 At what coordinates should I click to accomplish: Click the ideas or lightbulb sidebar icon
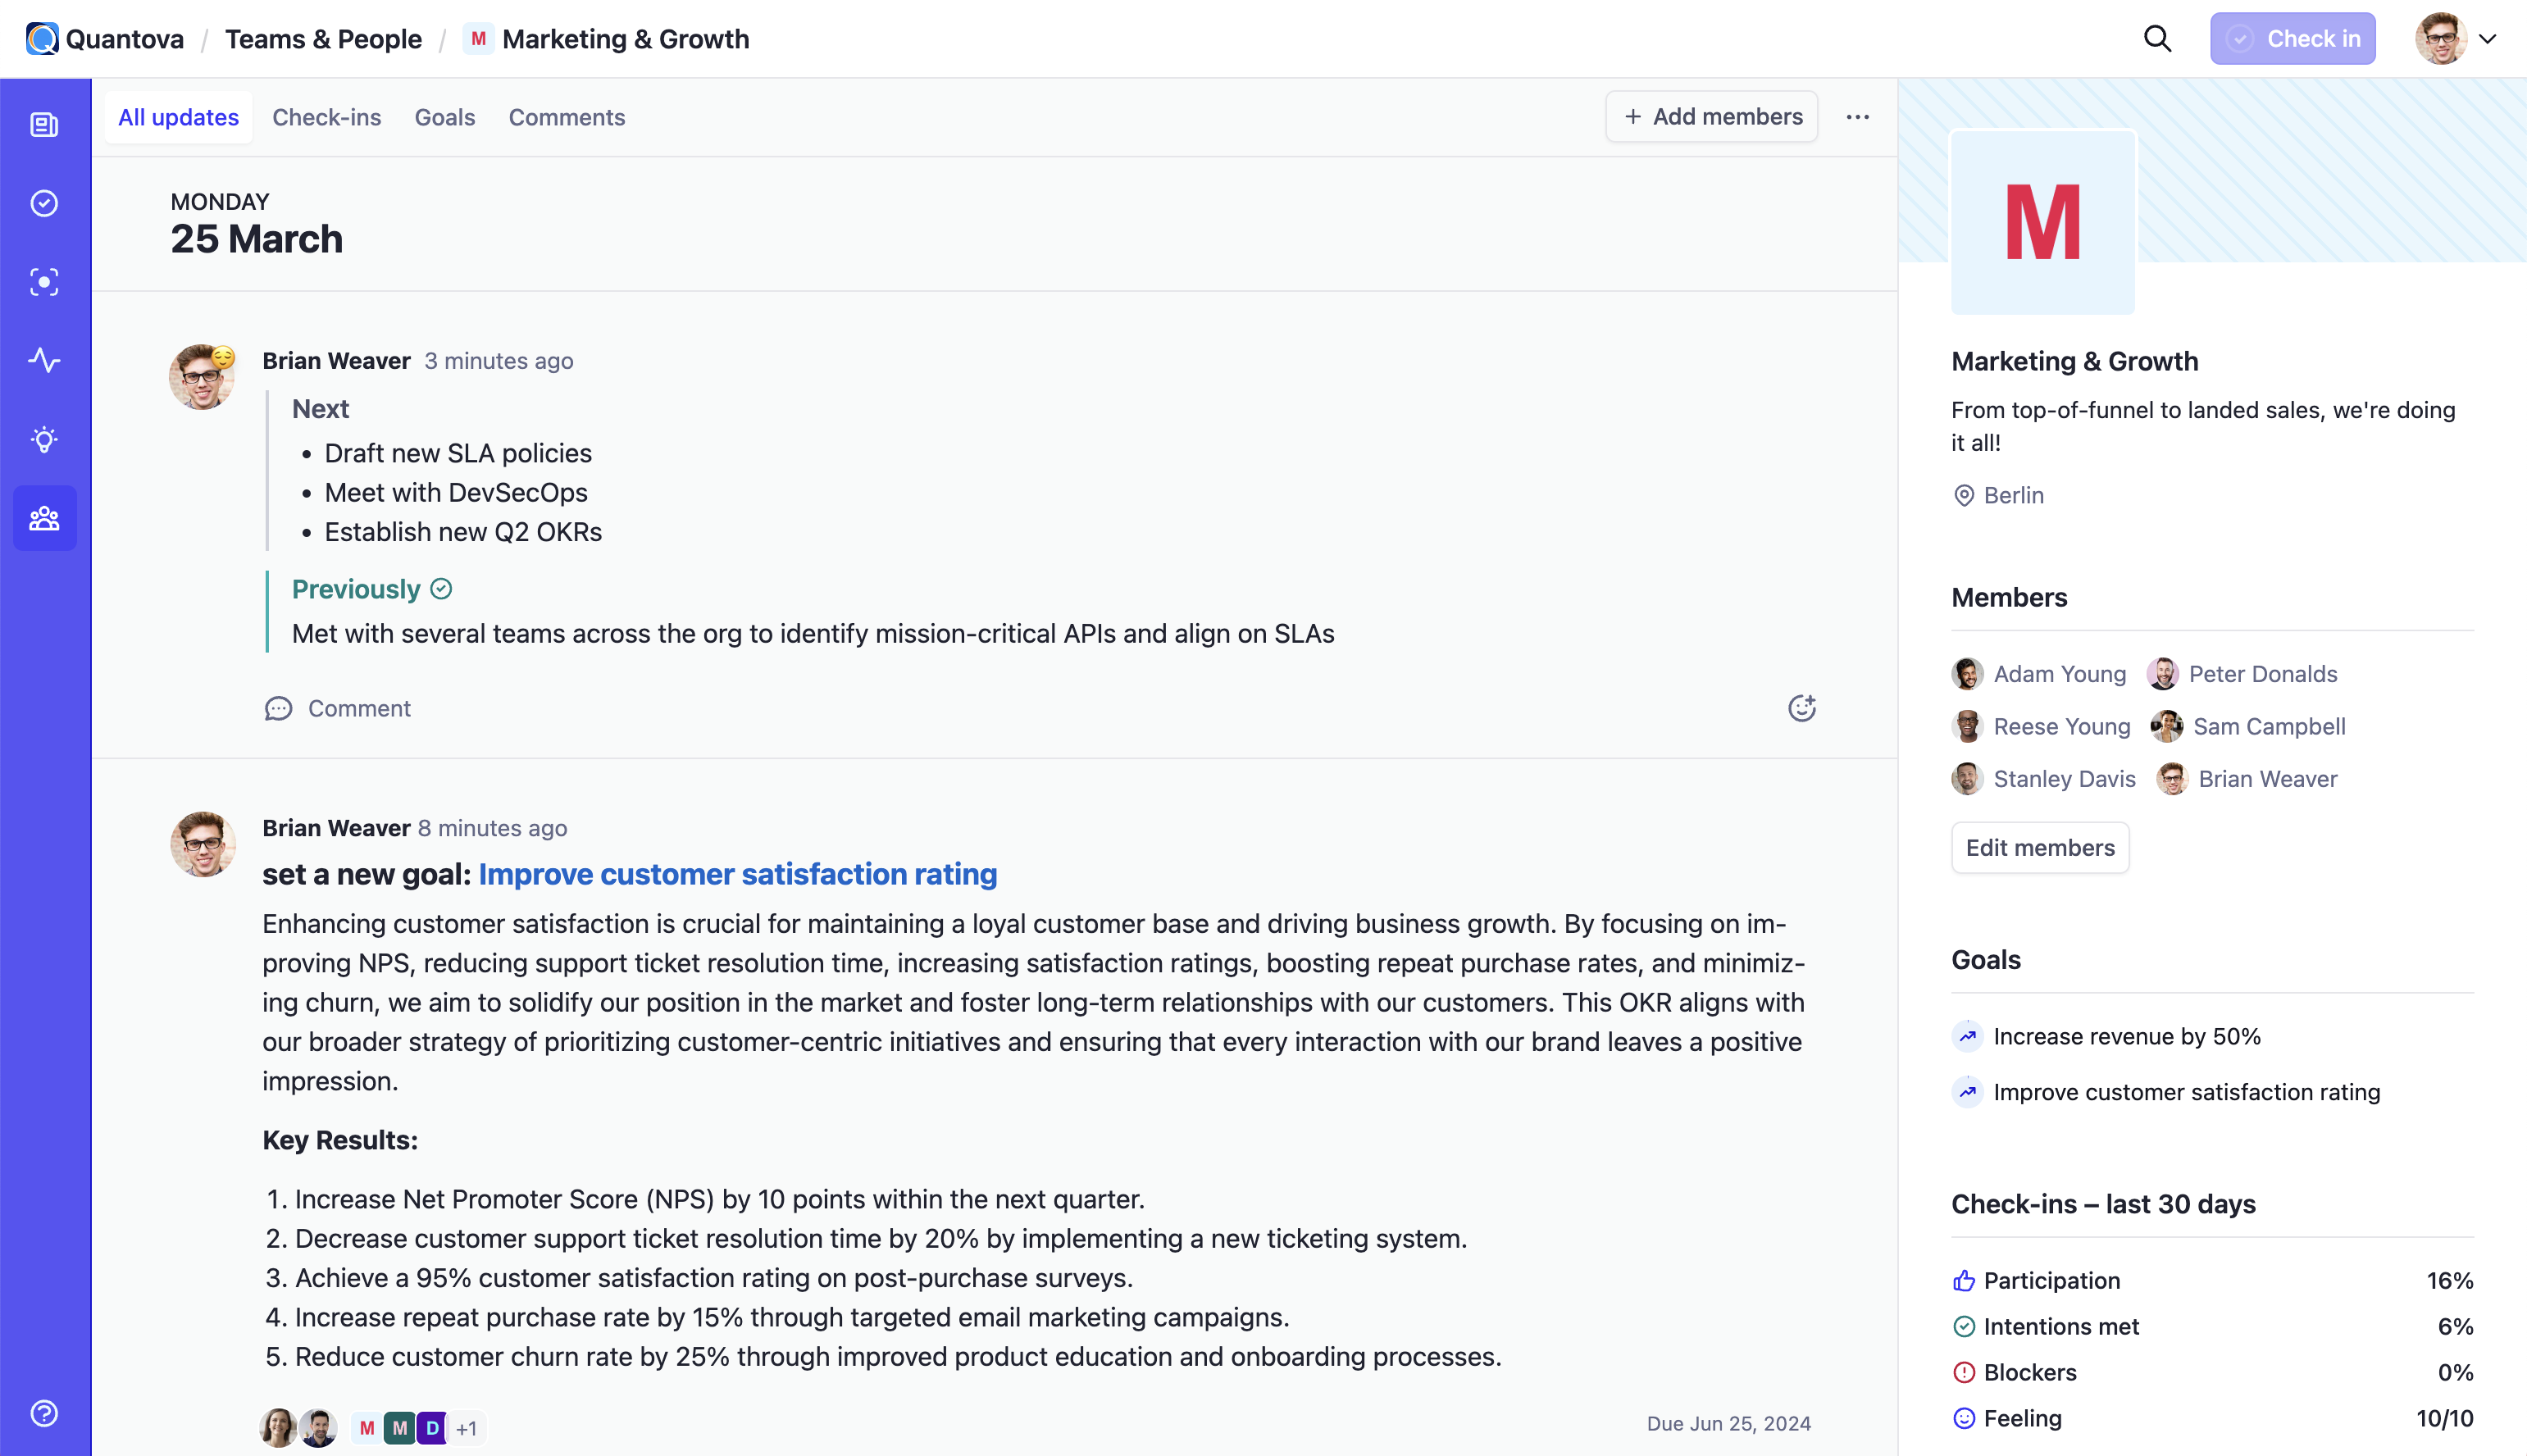[x=47, y=439]
